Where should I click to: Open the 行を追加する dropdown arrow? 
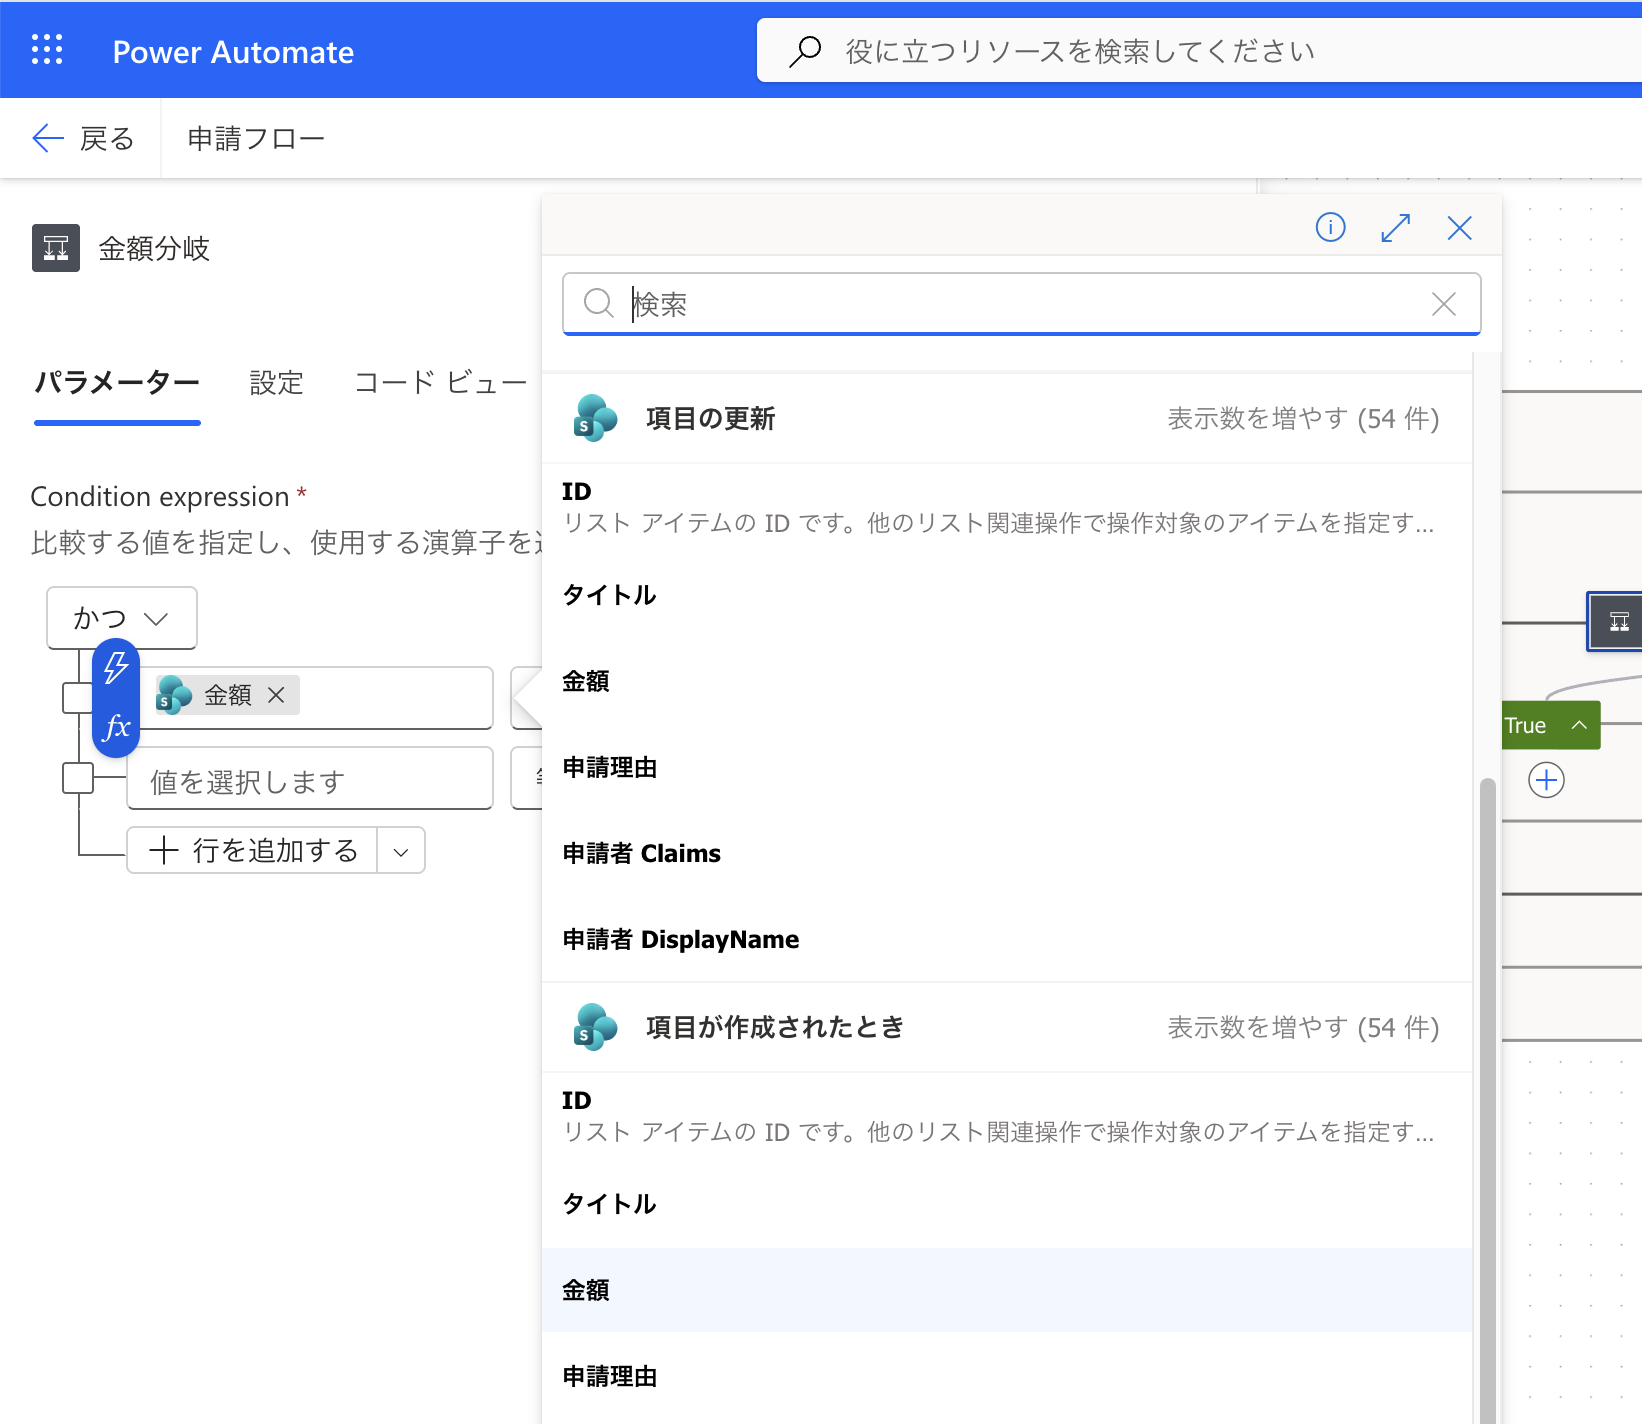pos(401,851)
